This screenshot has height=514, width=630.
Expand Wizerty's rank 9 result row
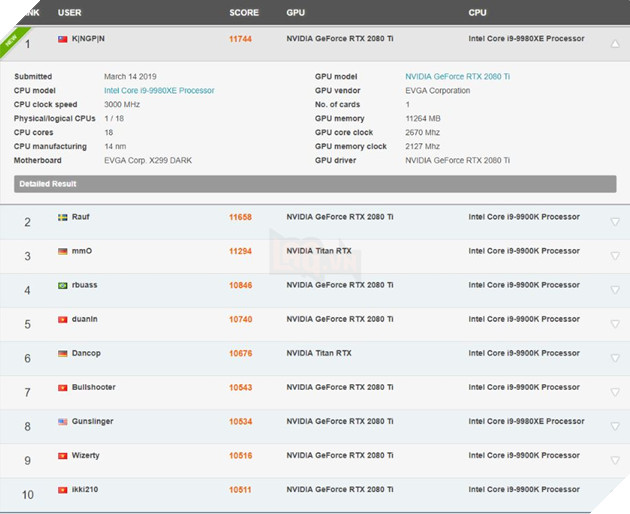tap(614, 460)
